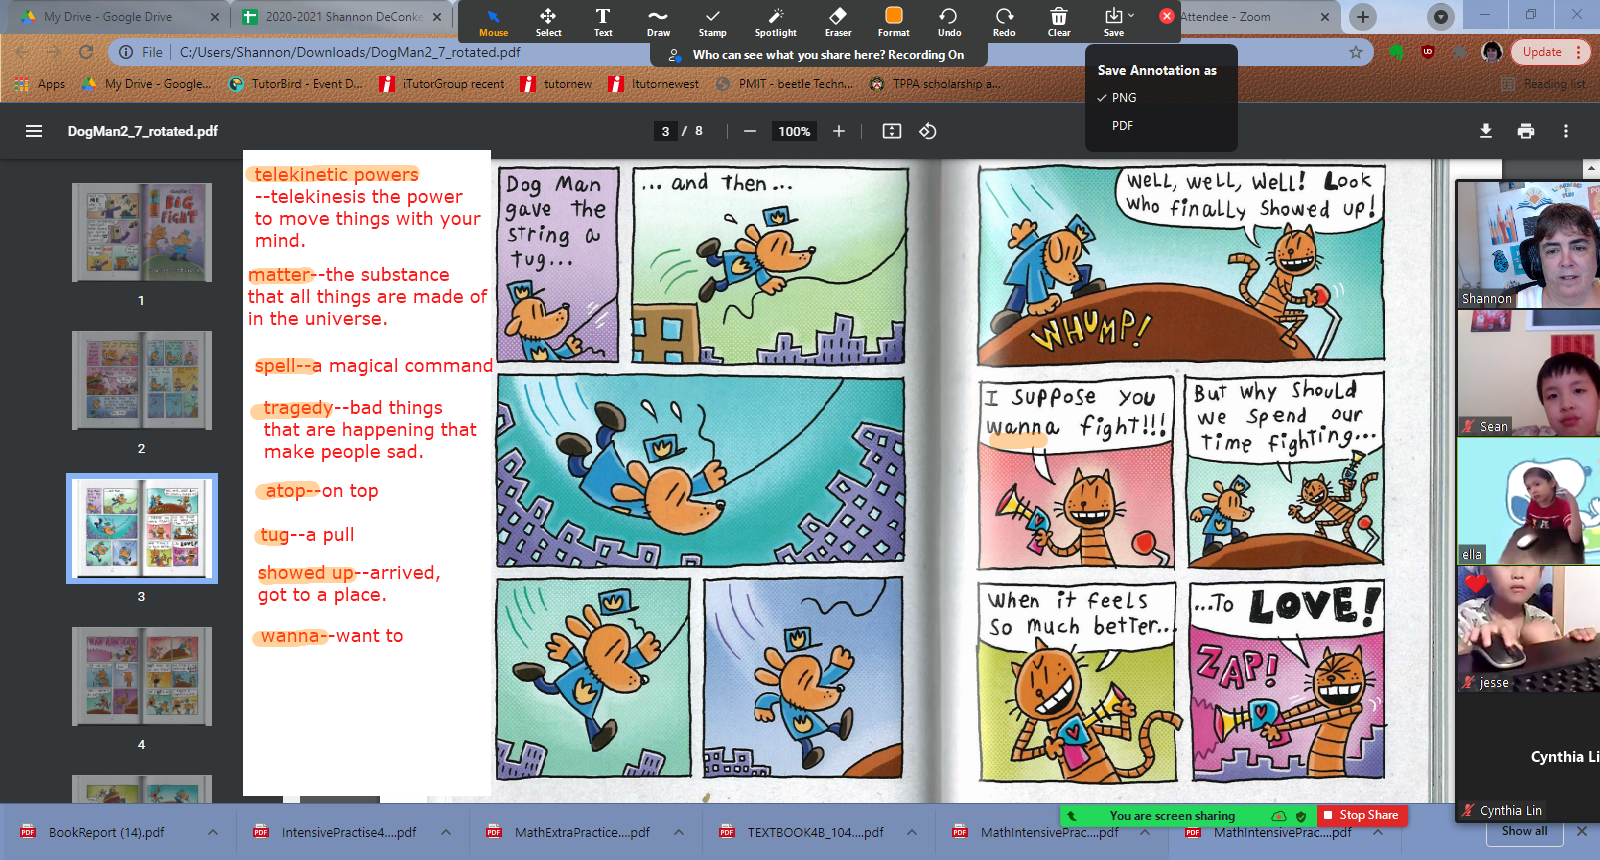Show all downloads
Image resolution: width=1600 pixels, height=860 pixels.
[1524, 831]
